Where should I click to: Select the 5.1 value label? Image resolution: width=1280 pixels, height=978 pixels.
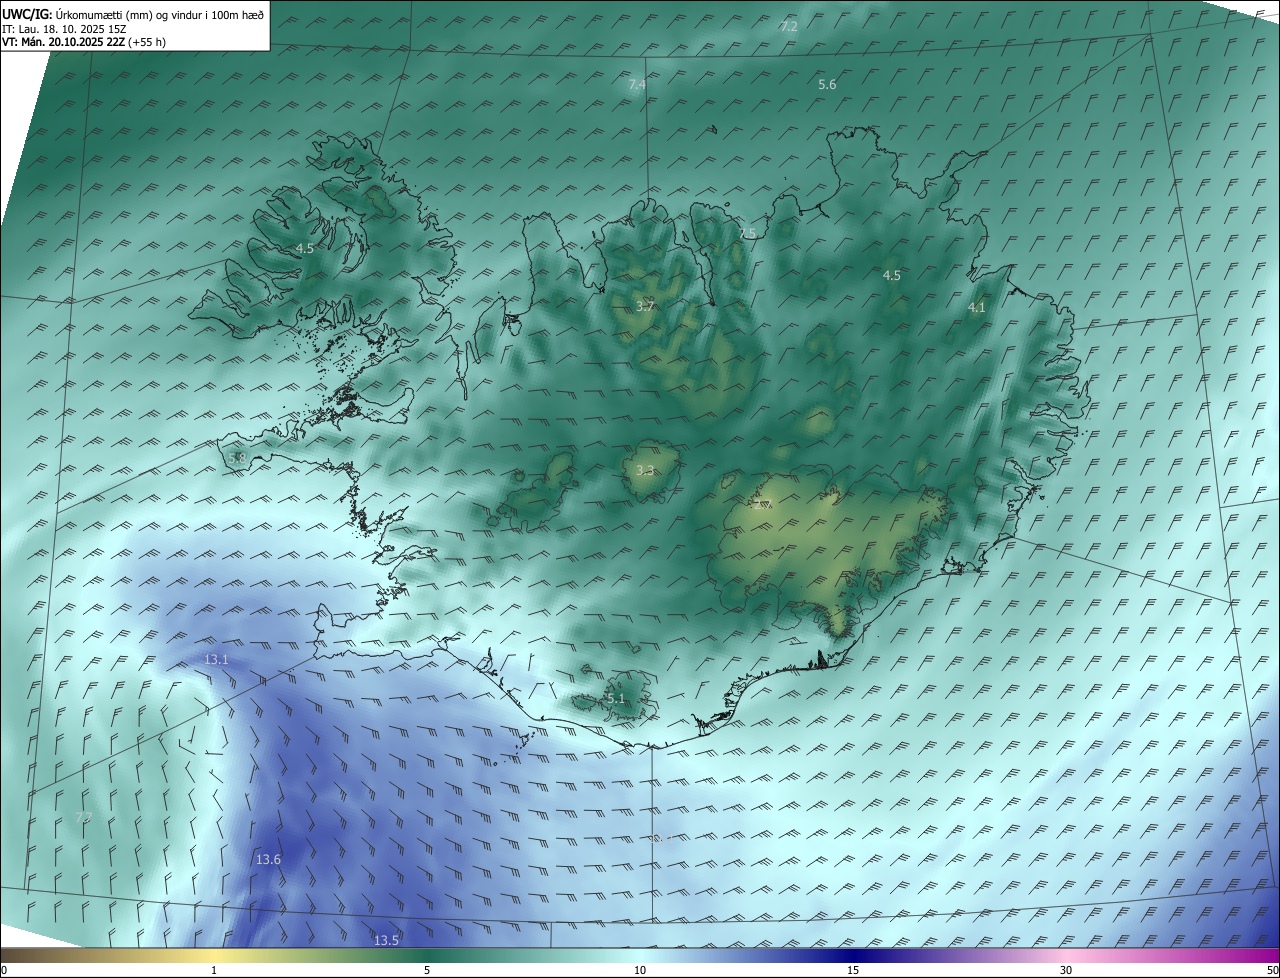pos(615,698)
